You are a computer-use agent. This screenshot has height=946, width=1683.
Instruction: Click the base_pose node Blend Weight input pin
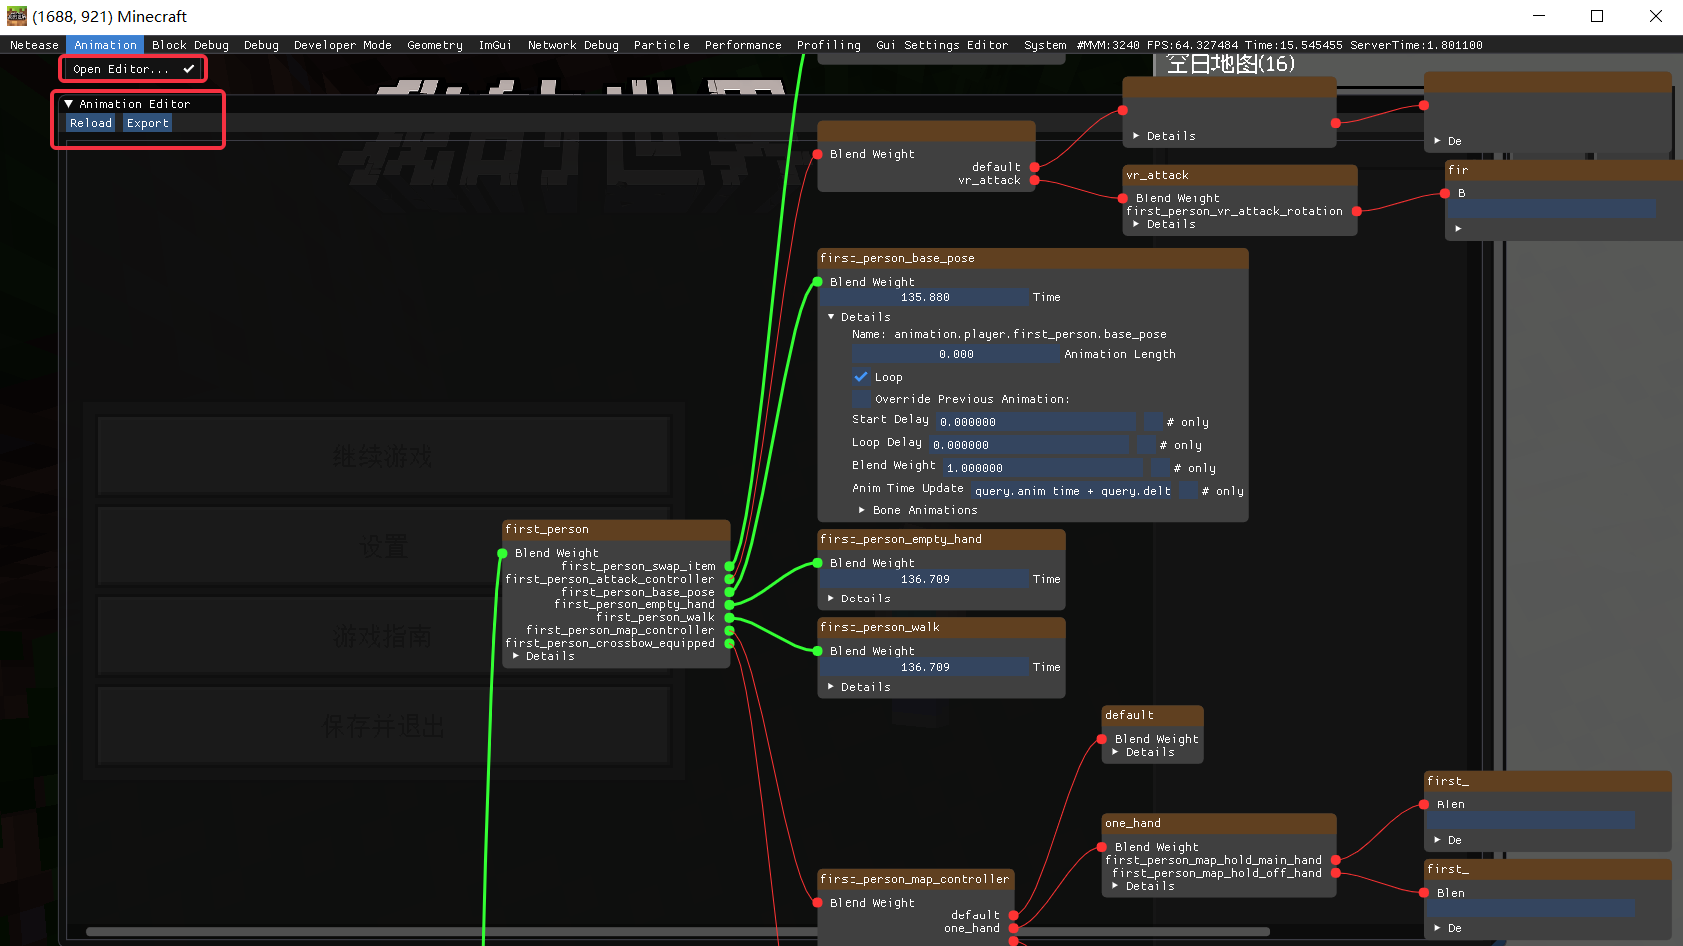pos(818,282)
